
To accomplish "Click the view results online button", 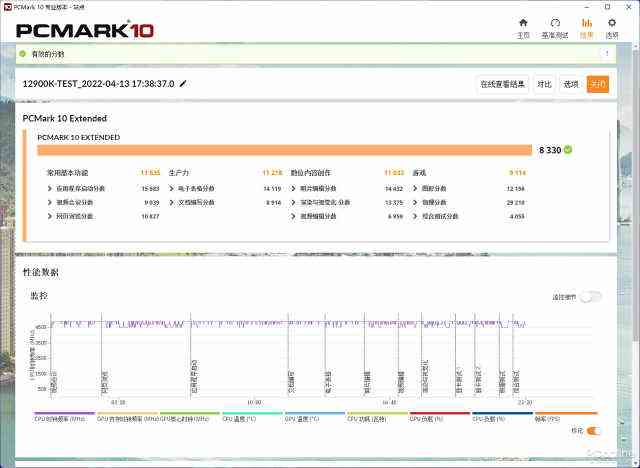I will coord(502,84).
